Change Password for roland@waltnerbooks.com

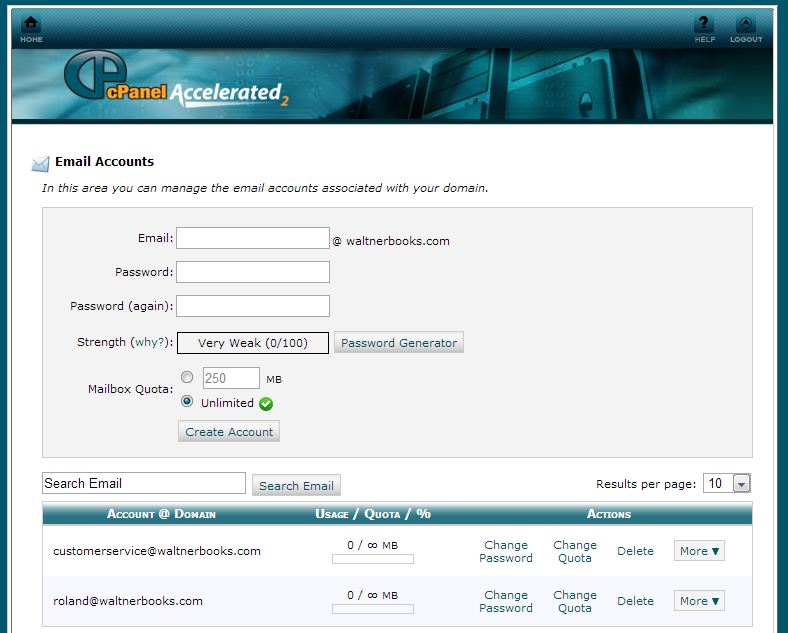(x=506, y=601)
